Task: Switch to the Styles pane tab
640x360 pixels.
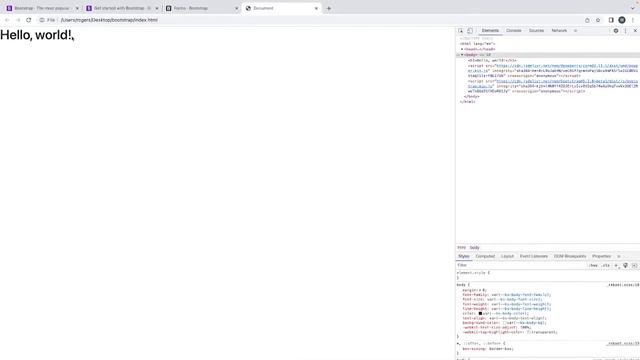Action: point(464,256)
